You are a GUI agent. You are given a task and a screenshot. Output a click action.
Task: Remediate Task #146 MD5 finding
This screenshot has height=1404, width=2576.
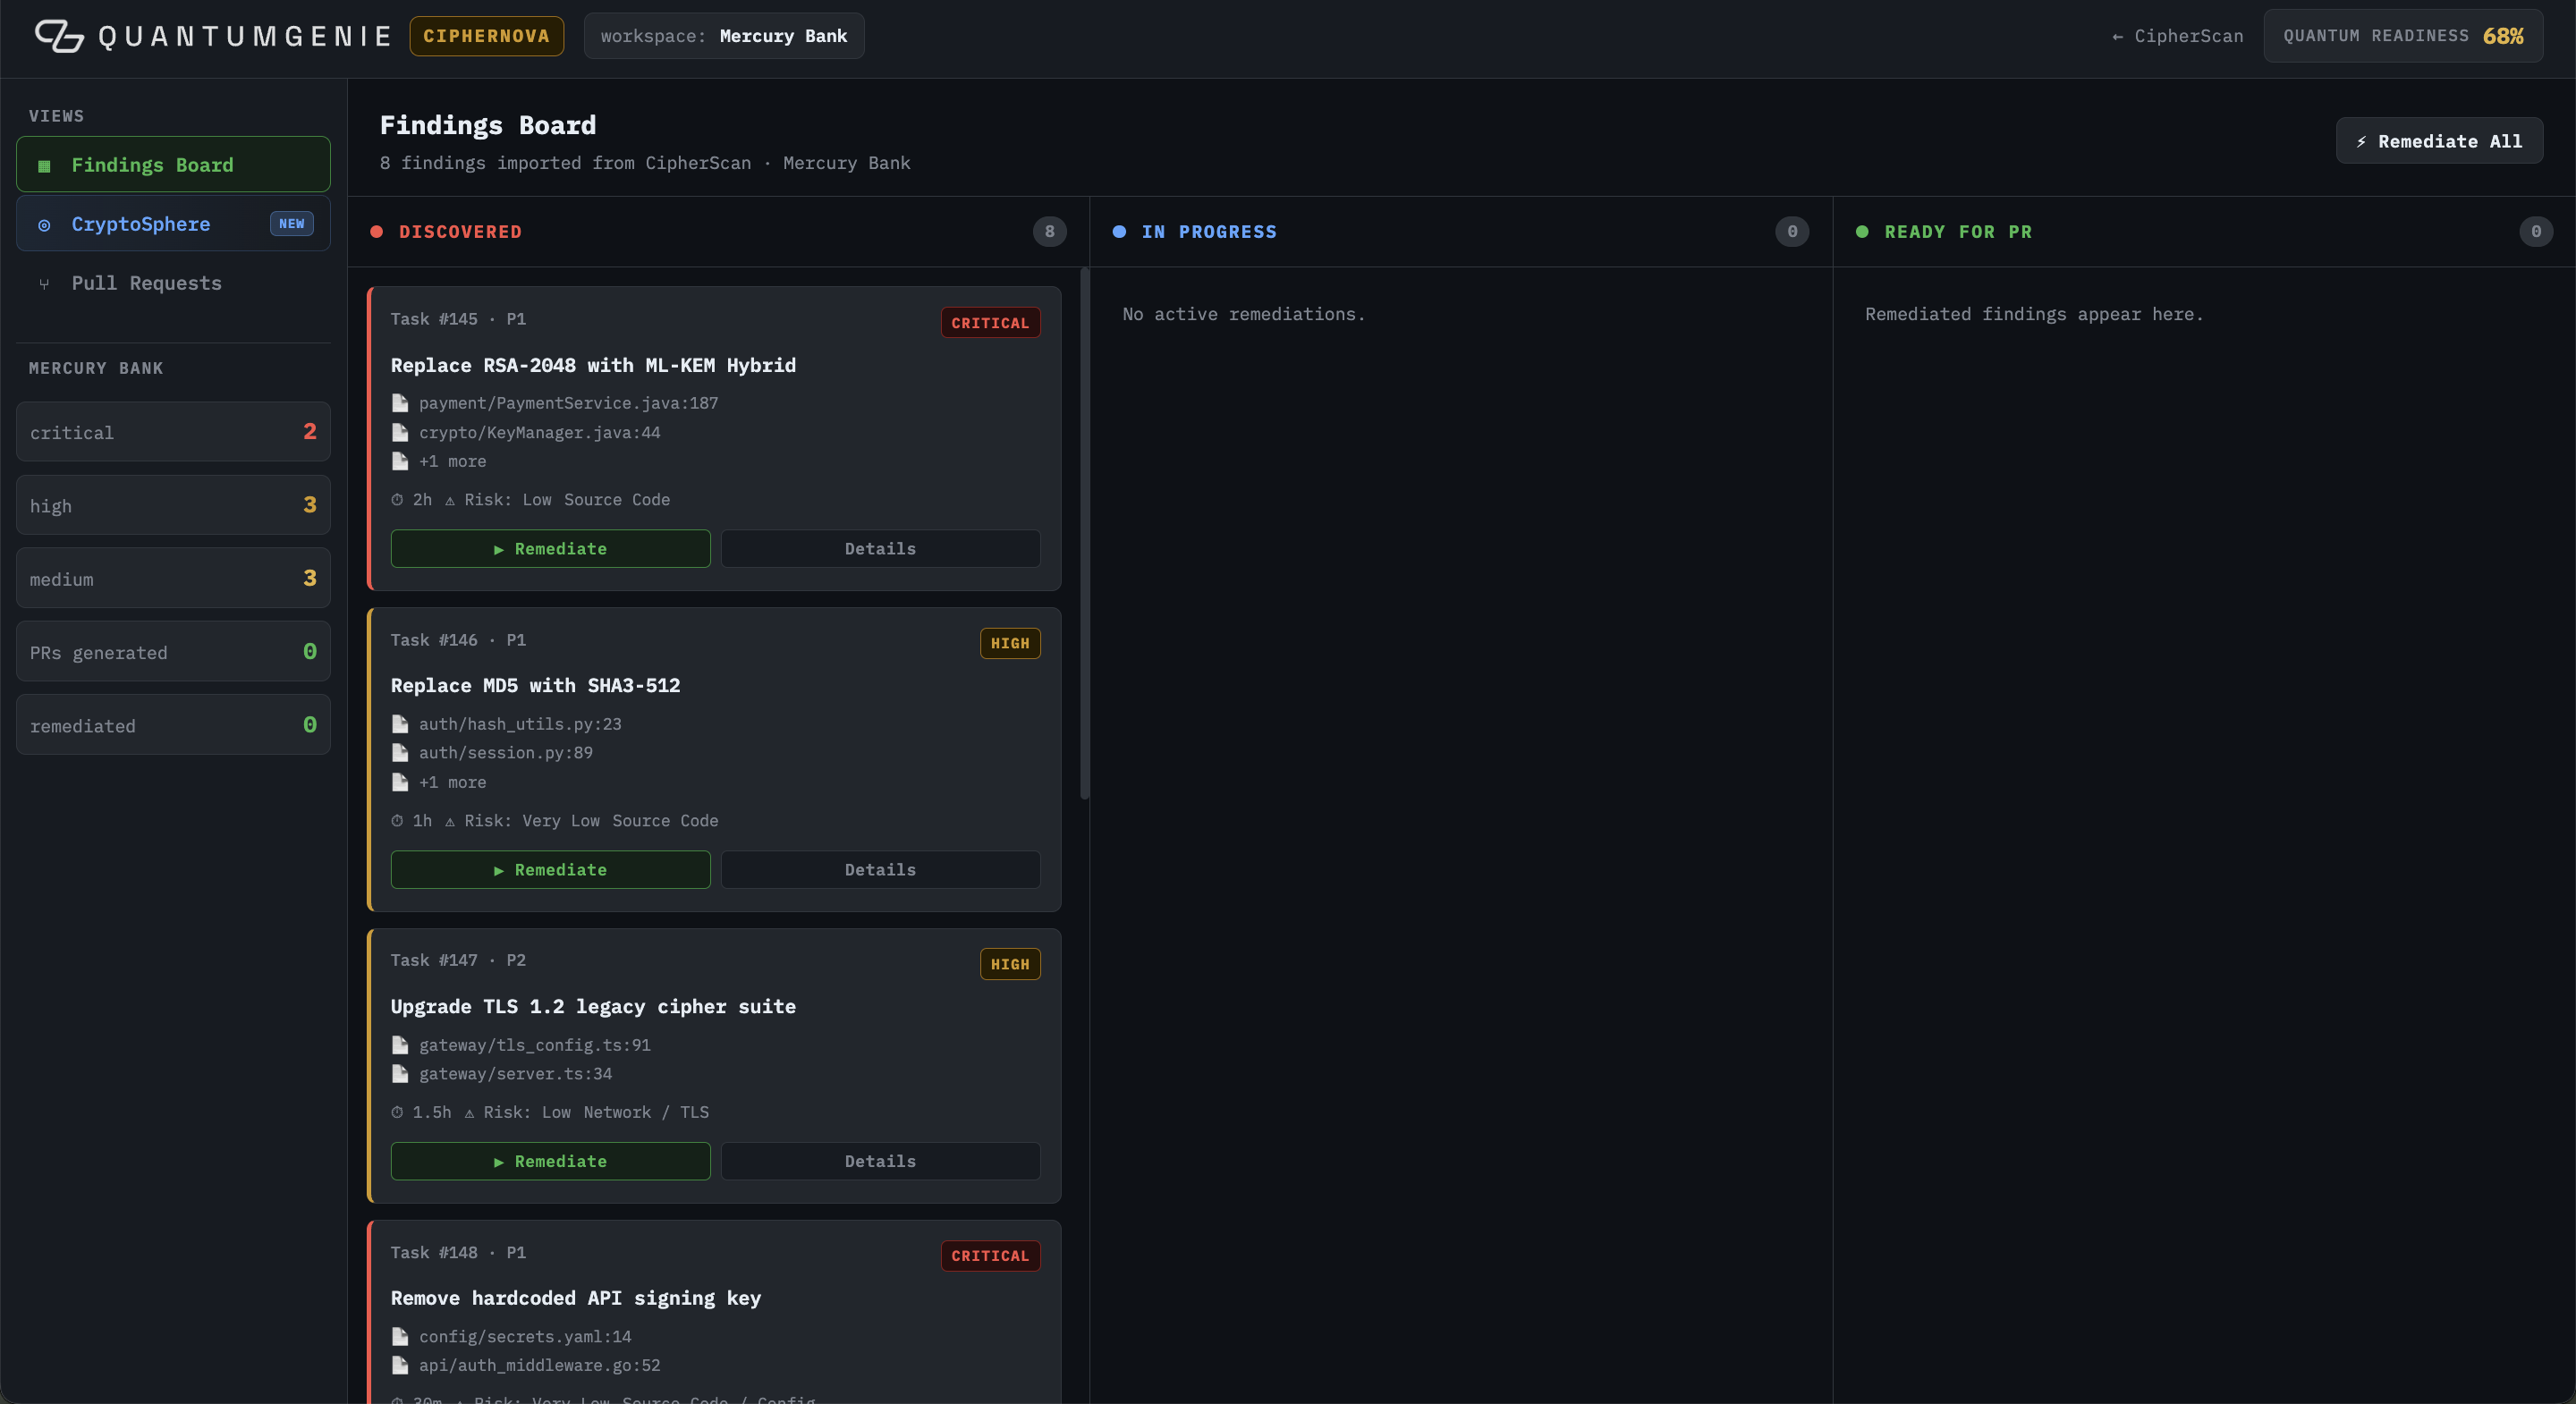click(550, 870)
